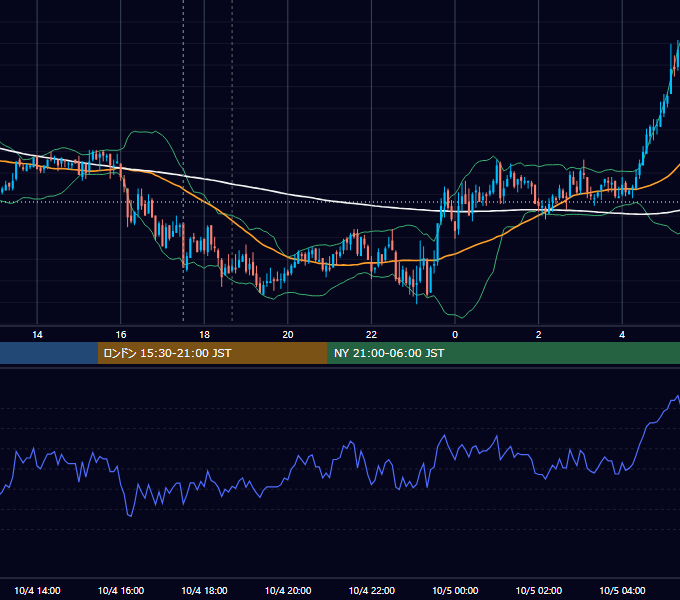Click the 10/4 20:00 date label
The image size is (680, 600).
point(288,590)
